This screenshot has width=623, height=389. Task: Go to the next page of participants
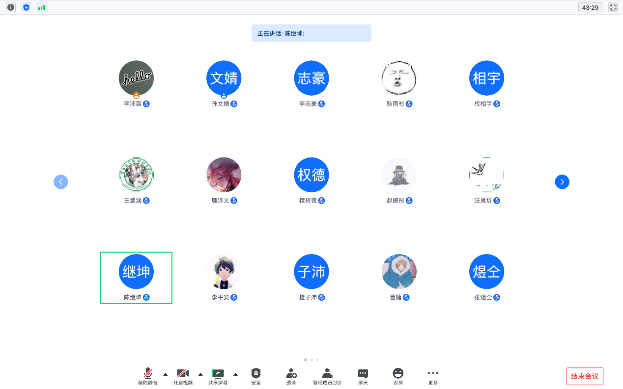coord(562,182)
